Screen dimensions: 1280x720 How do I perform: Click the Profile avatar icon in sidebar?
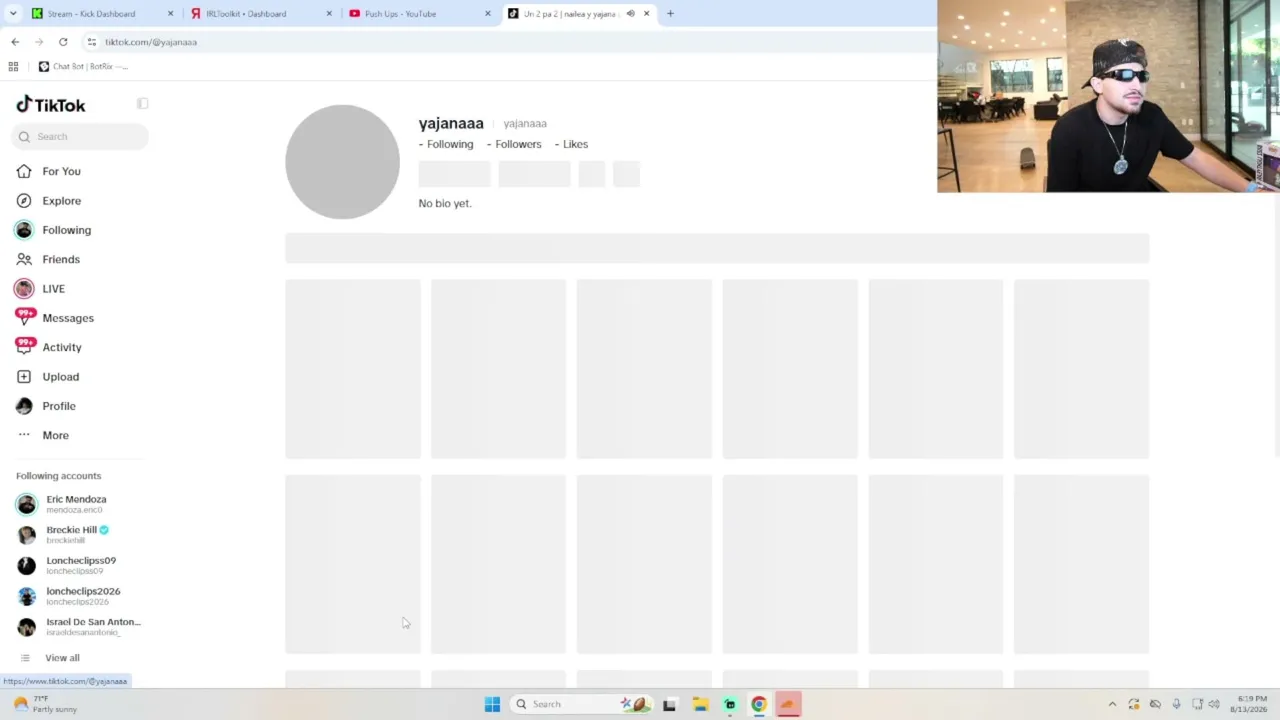tap(24, 406)
